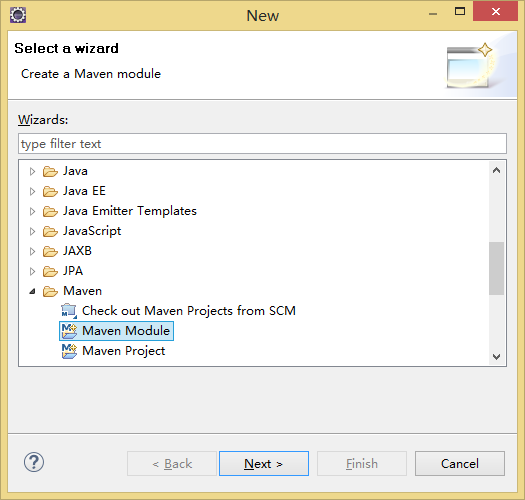Maximize the New dialog window
Screen dimensions: 525x500
(x=460, y=12)
